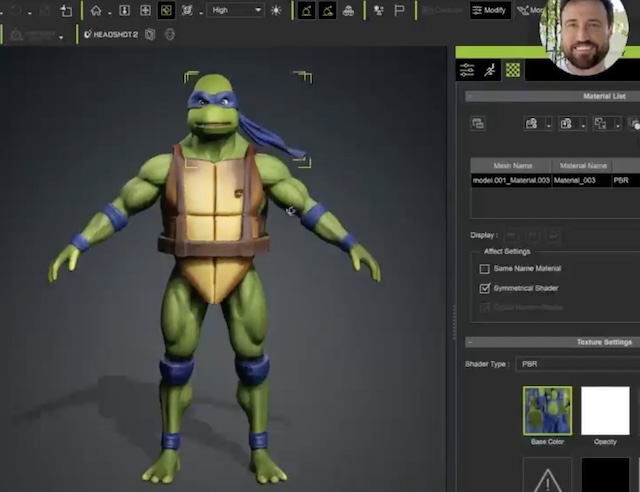Click the Material Name column header

pos(582,166)
